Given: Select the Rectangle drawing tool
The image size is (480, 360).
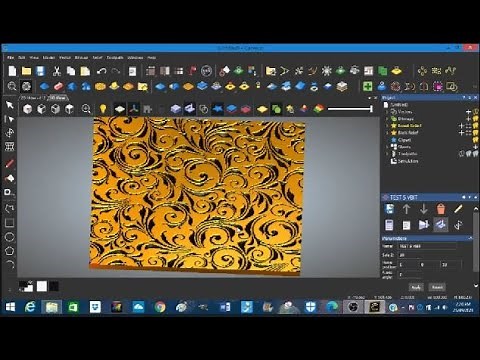Looking at the screenshot, I should [x=10, y=223].
